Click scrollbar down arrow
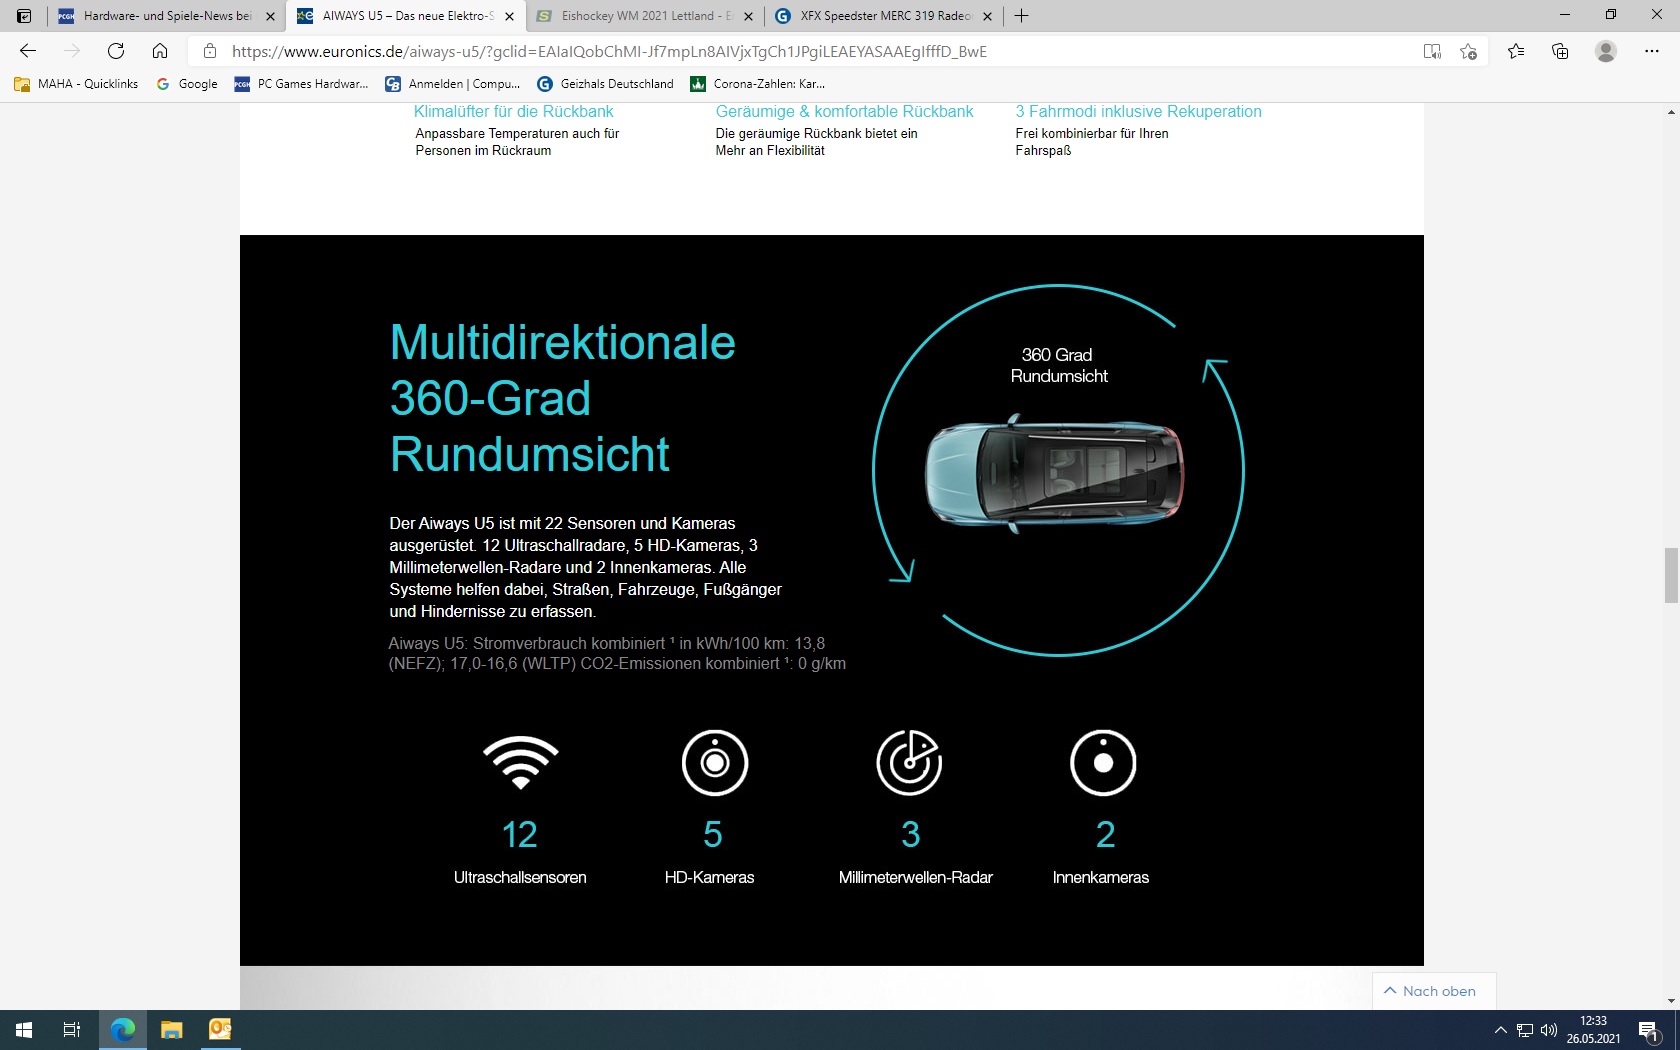This screenshot has height=1050, width=1680. click(x=1671, y=1001)
